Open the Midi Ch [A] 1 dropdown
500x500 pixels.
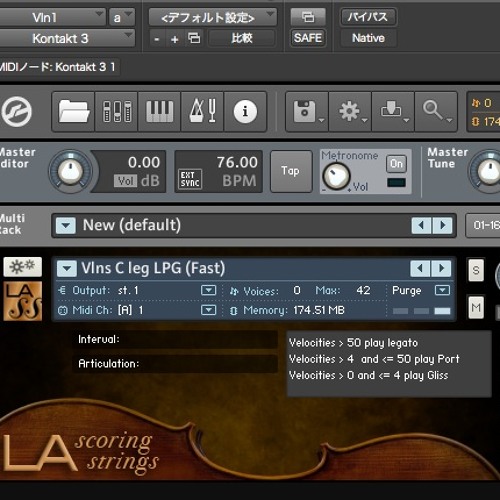click(x=208, y=310)
